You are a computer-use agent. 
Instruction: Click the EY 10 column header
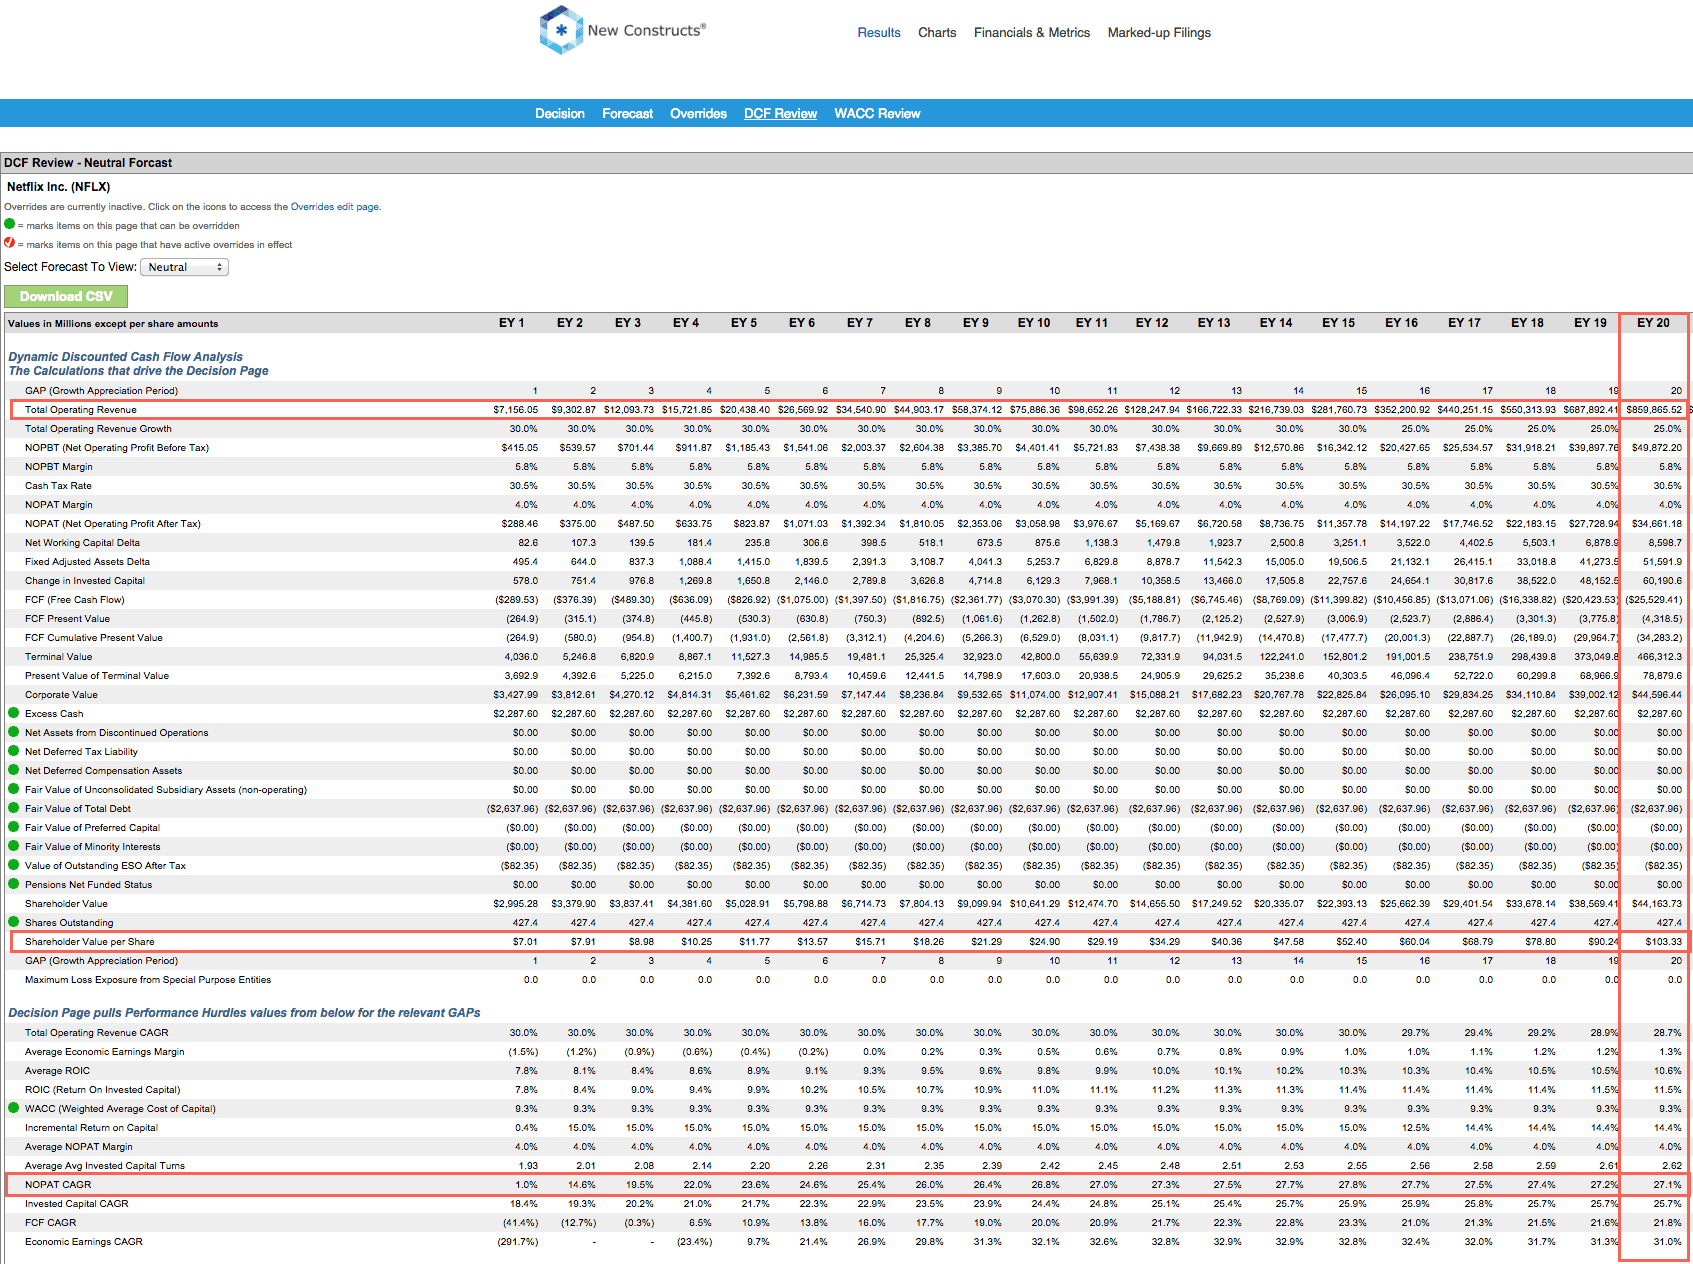click(1034, 323)
